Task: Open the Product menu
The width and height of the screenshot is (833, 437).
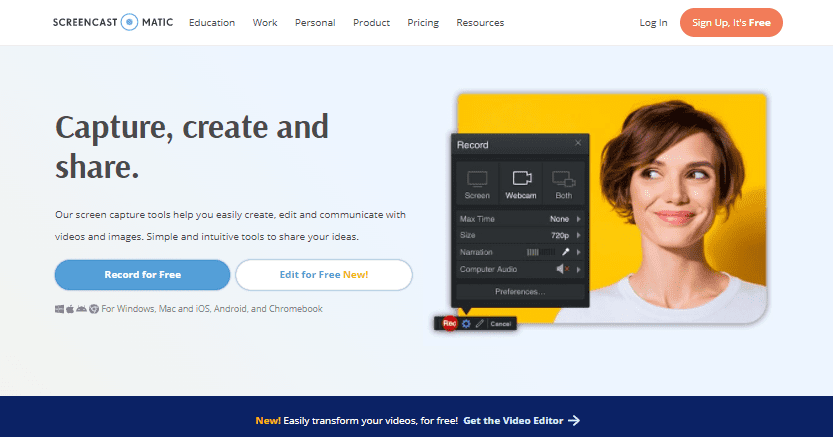Action: (371, 23)
